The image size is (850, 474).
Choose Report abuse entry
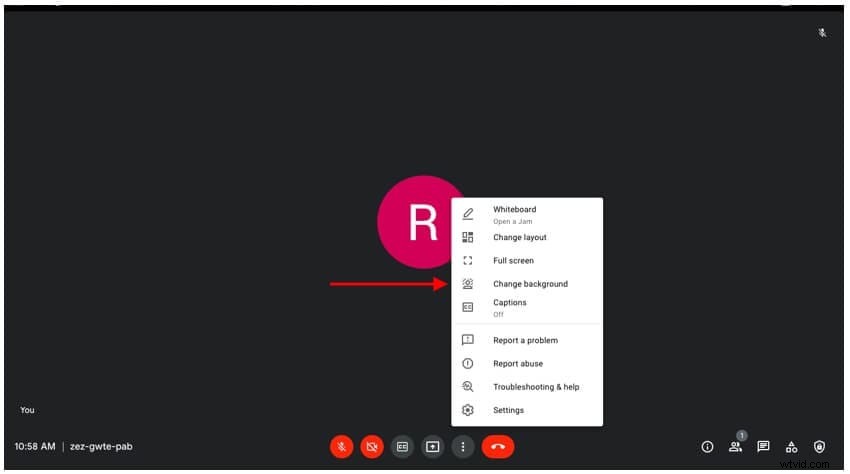(527, 364)
